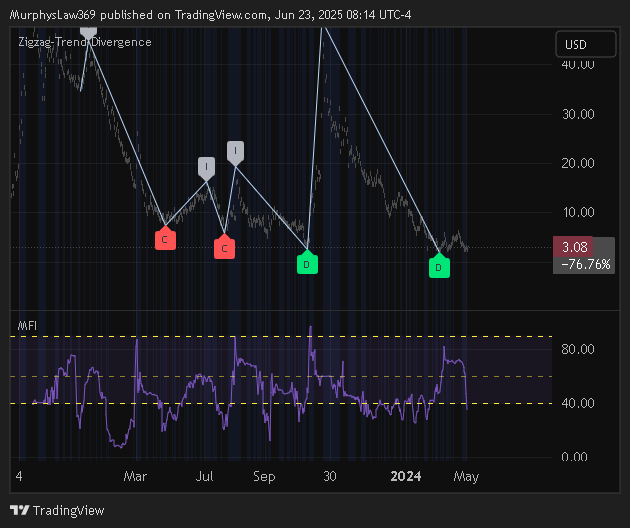
Task: Click the TradingView logo icon
Action: pos(20,510)
